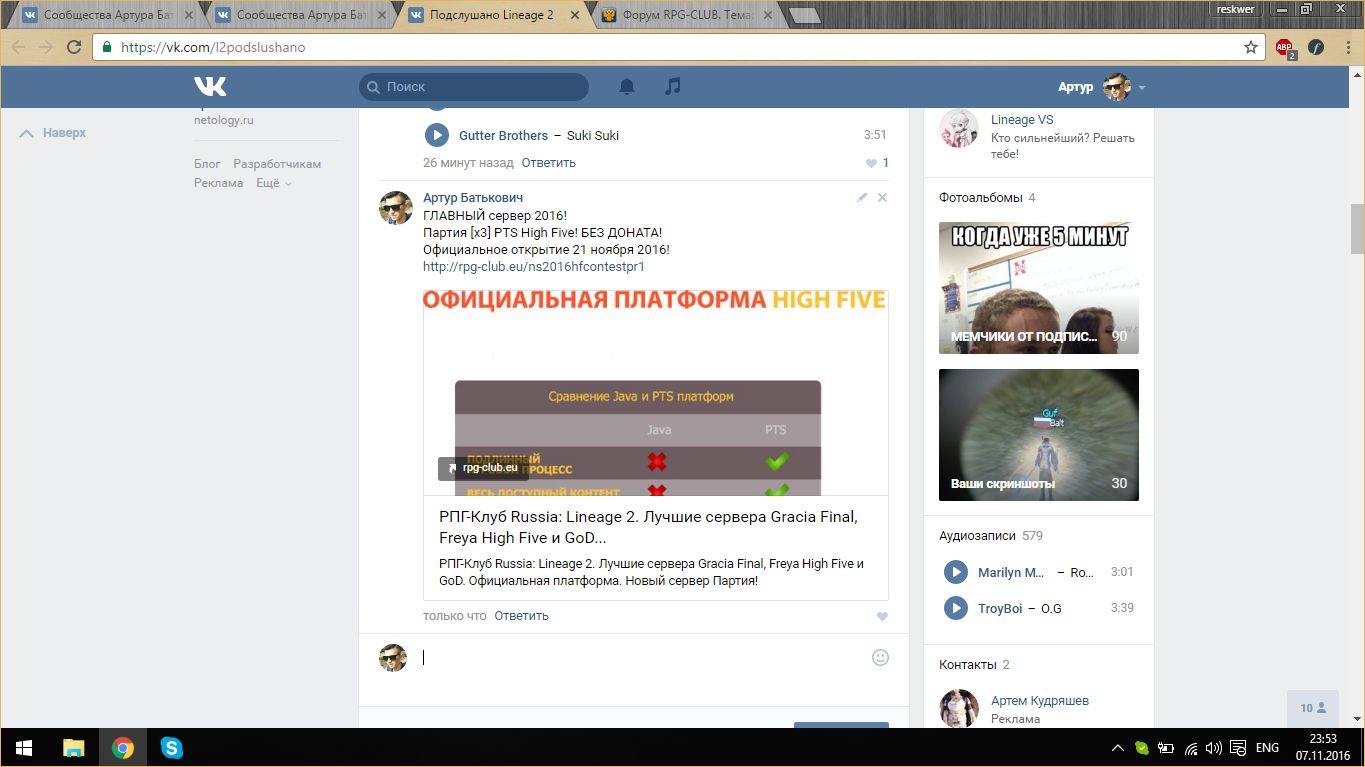Image resolution: width=1365 pixels, height=767 pixels.
Task: Click the page's vertical scrollbar thumb
Action: [x=1357, y=229]
